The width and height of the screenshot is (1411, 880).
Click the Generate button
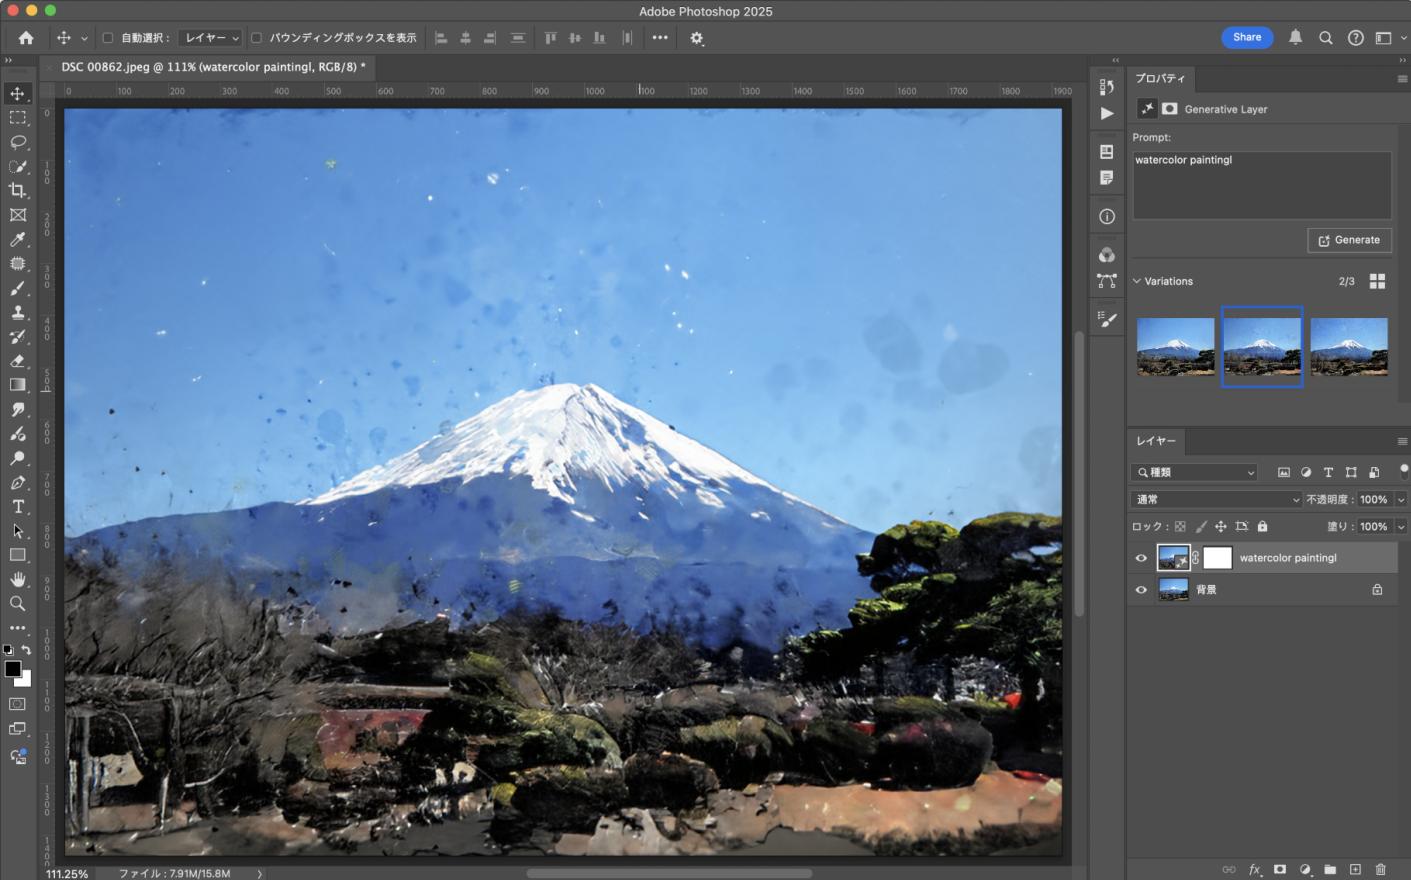[1349, 240]
